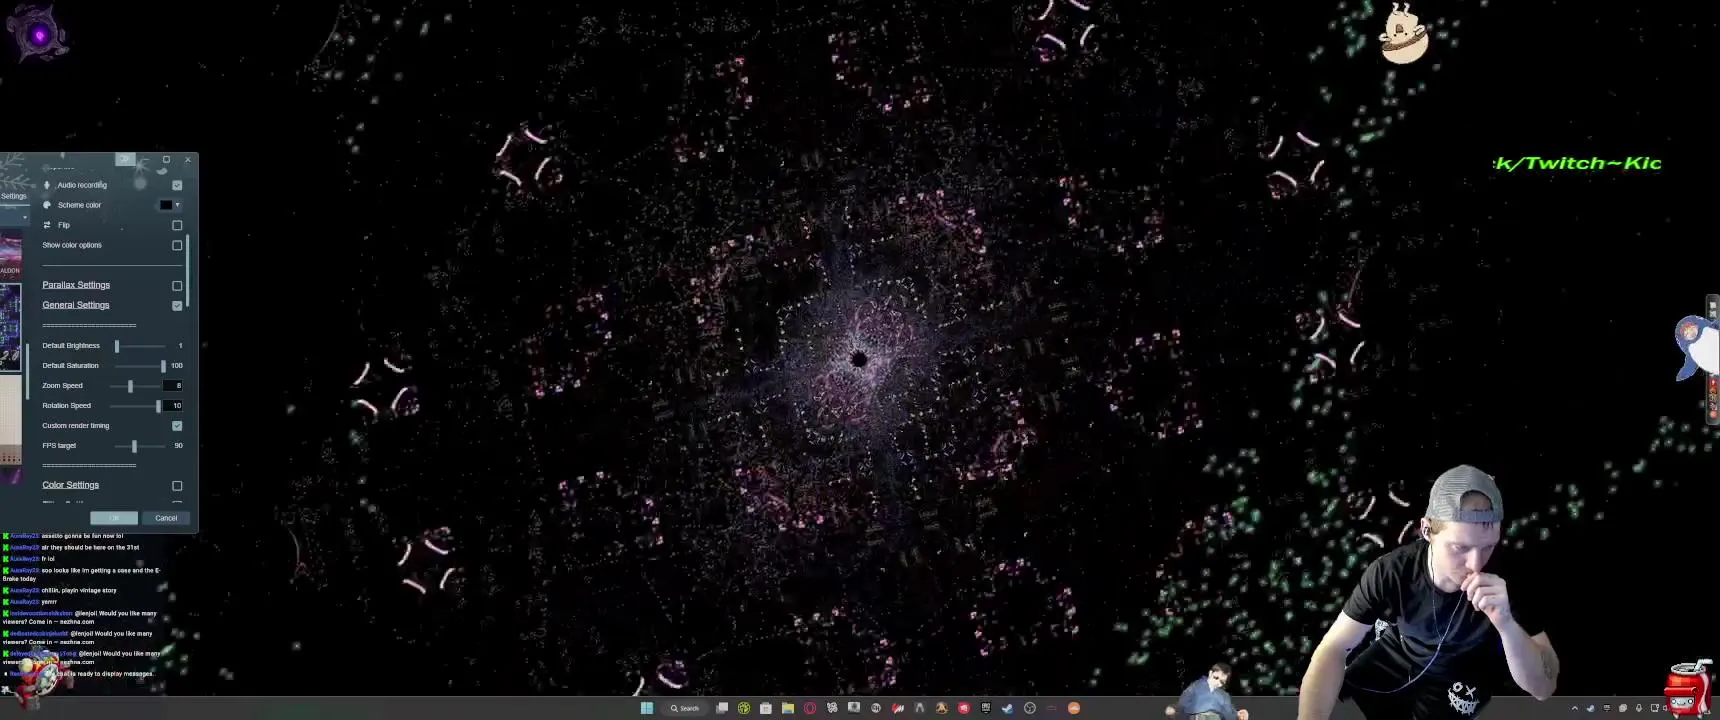1720x720 pixels.
Task: Adjust the Zoom Speed slider
Action: (136, 385)
